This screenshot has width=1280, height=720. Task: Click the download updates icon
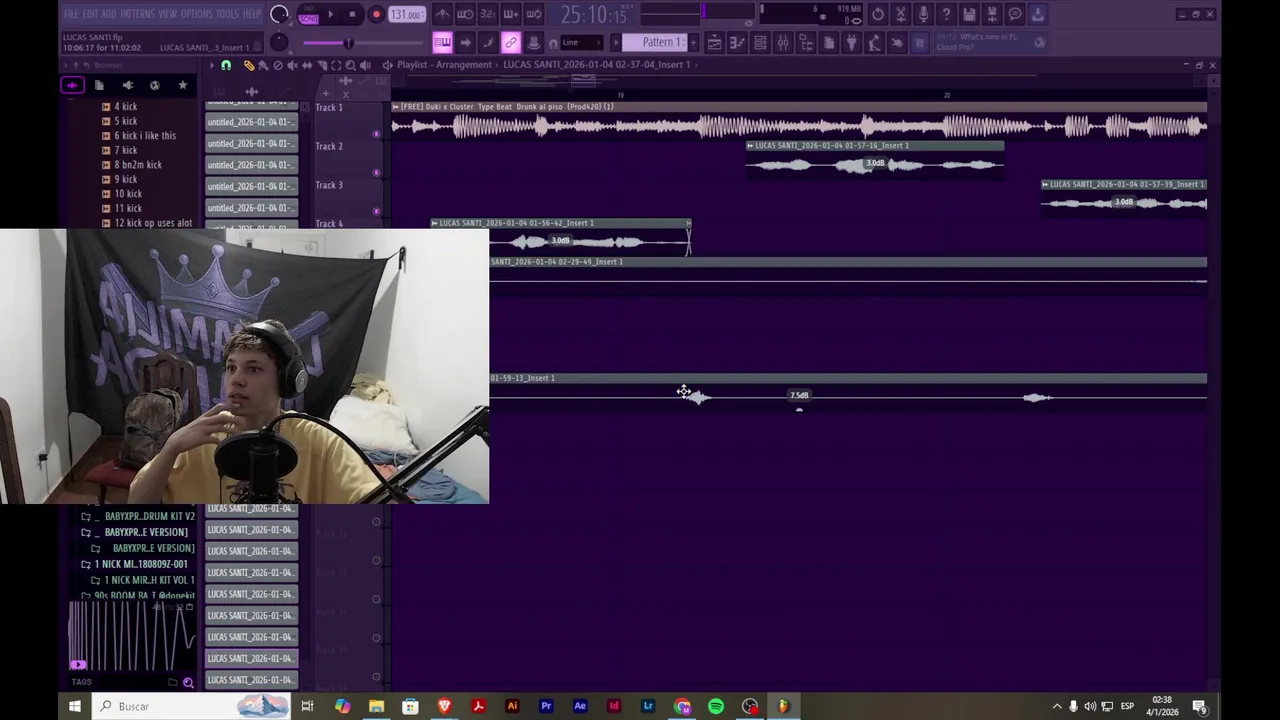[1038, 14]
